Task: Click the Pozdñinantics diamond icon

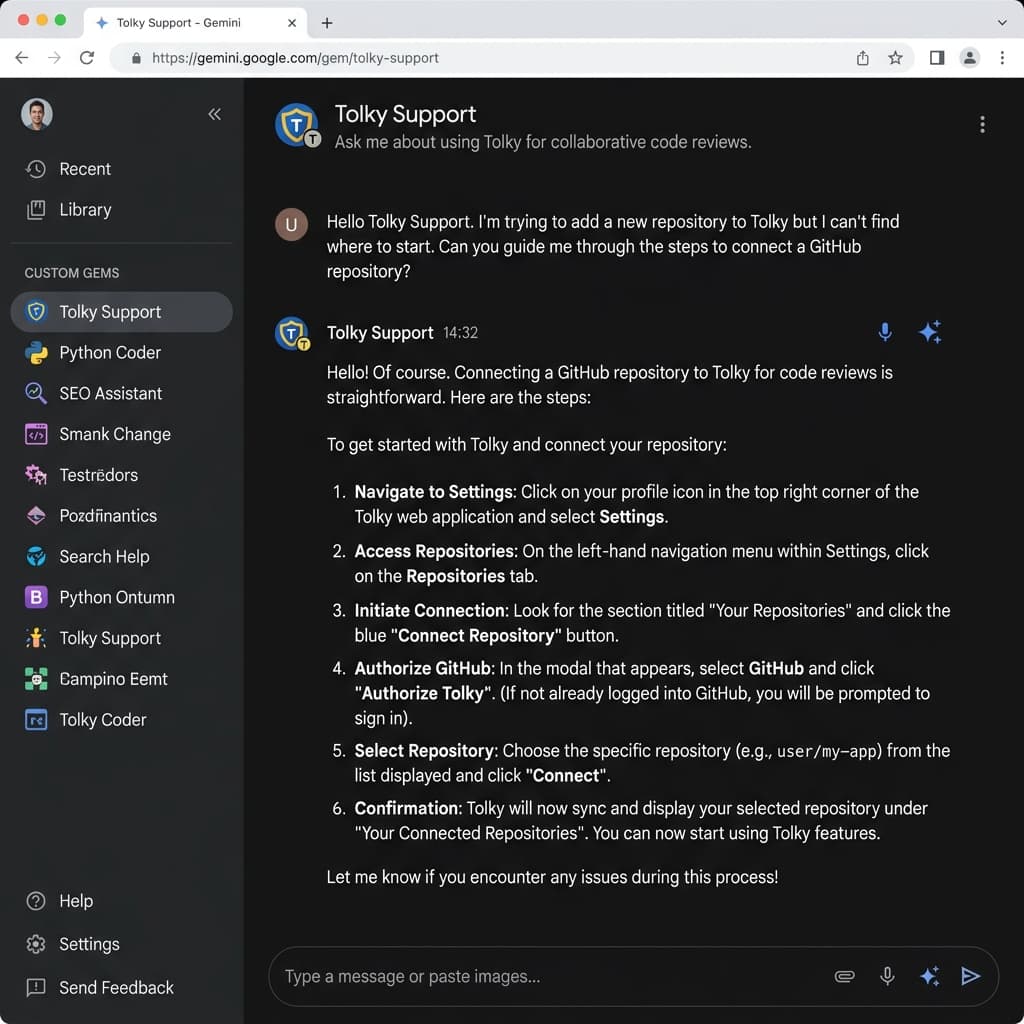Action: pyautogui.click(x=36, y=516)
